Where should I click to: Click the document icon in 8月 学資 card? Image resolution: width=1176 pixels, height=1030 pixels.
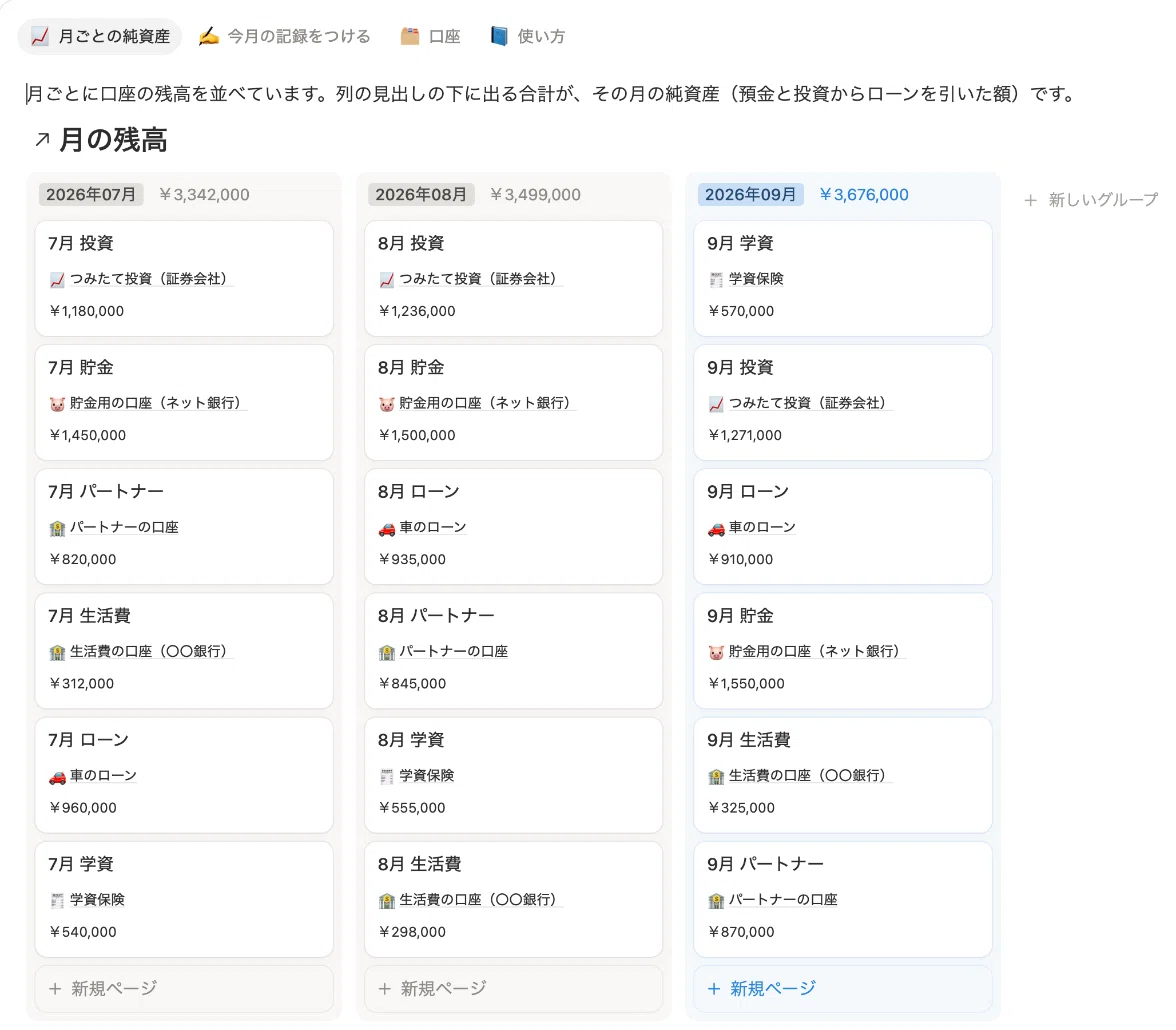click(386, 776)
